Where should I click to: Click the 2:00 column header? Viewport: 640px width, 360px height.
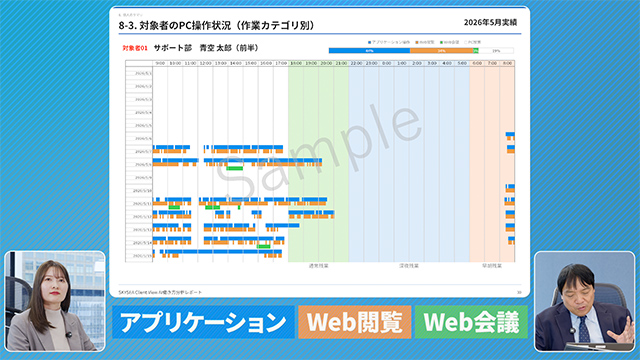[417, 63]
